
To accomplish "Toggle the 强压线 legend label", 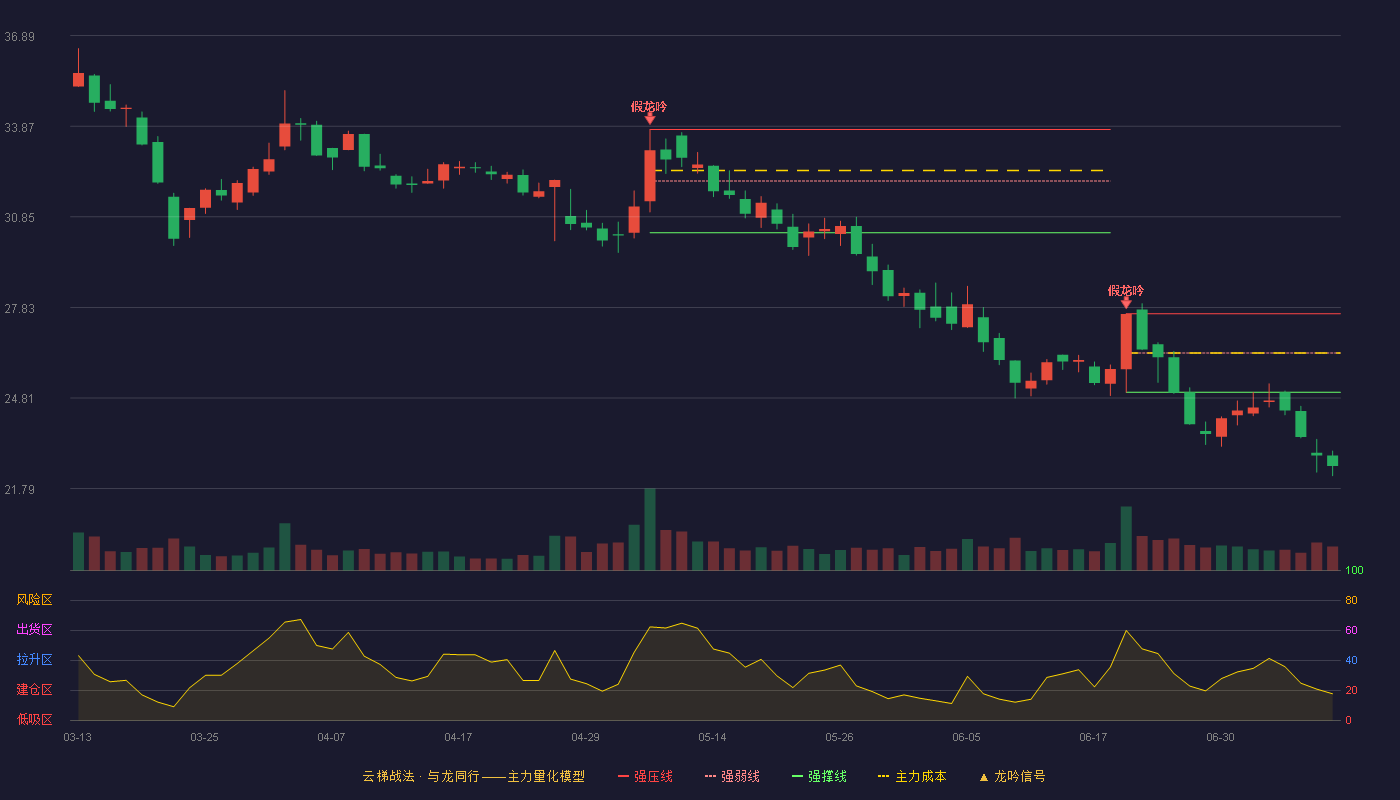I will click(x=653, y=776).
